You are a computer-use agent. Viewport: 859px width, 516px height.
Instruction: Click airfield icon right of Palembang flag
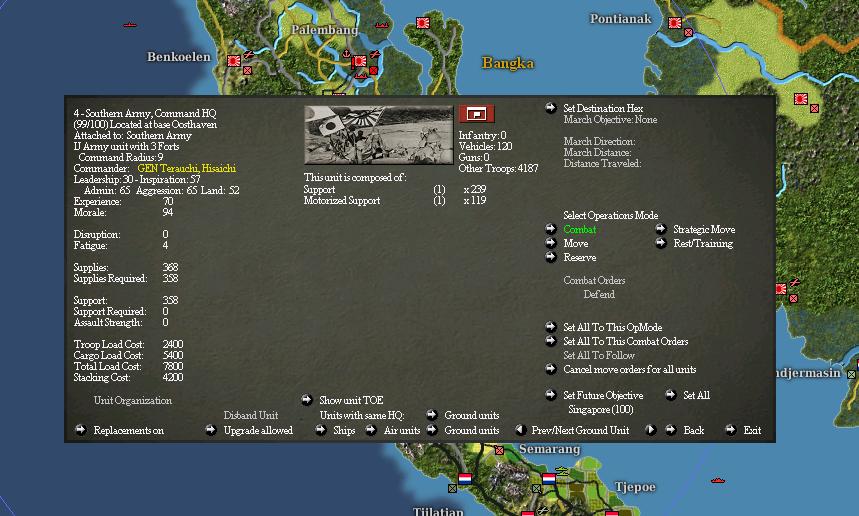(x=375, y=54)
